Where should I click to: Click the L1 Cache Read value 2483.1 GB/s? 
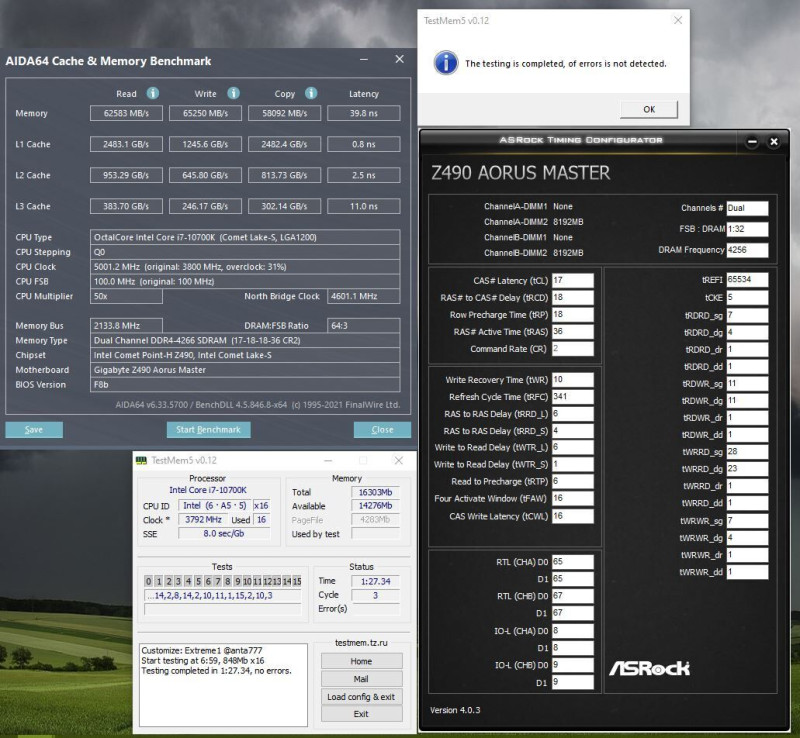pos(126,144)
